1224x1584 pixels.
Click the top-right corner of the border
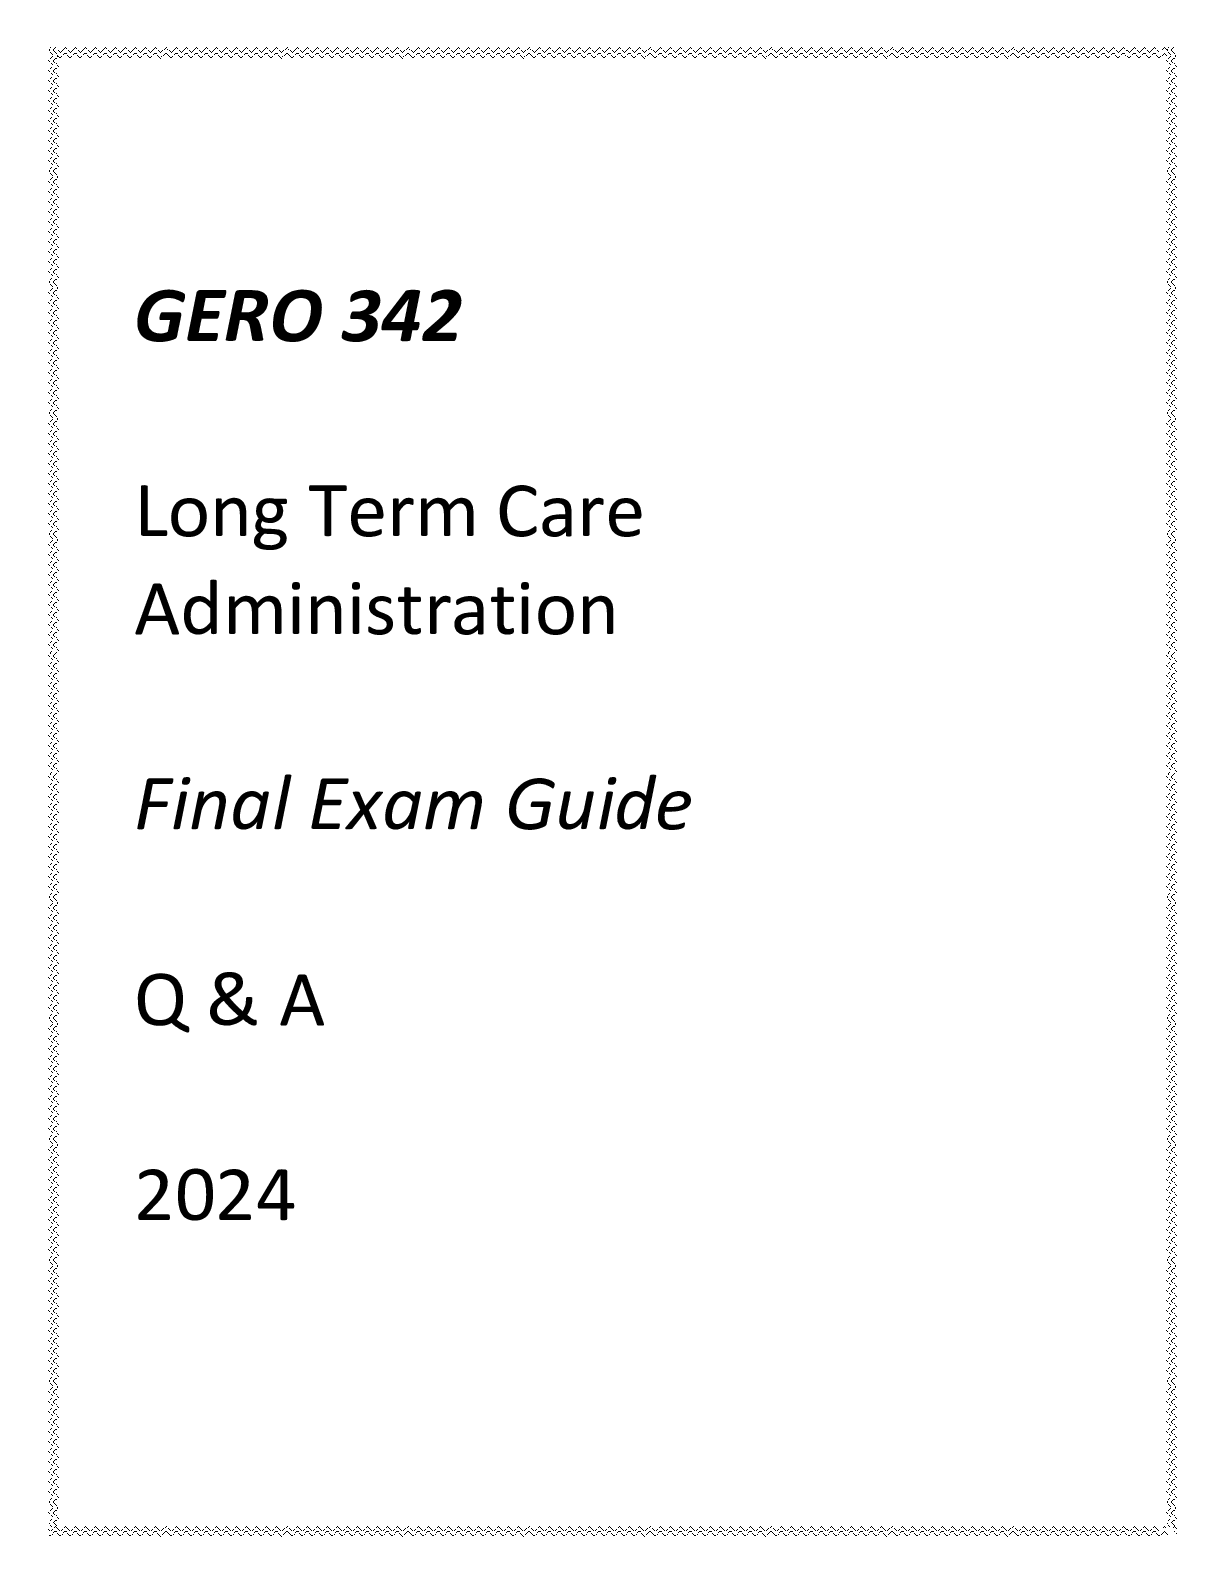[1172, 51]
